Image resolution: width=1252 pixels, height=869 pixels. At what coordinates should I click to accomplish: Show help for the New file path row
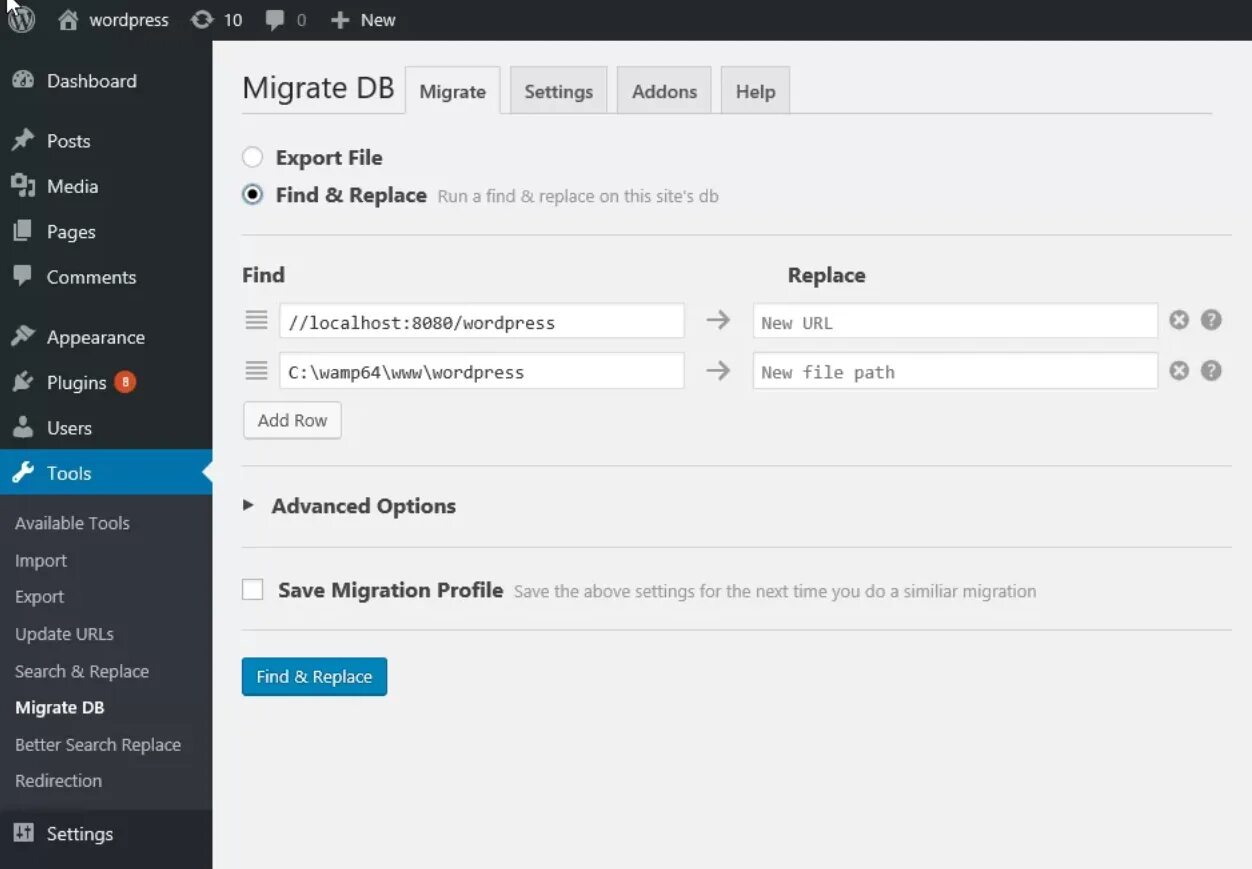[1211, 370]
